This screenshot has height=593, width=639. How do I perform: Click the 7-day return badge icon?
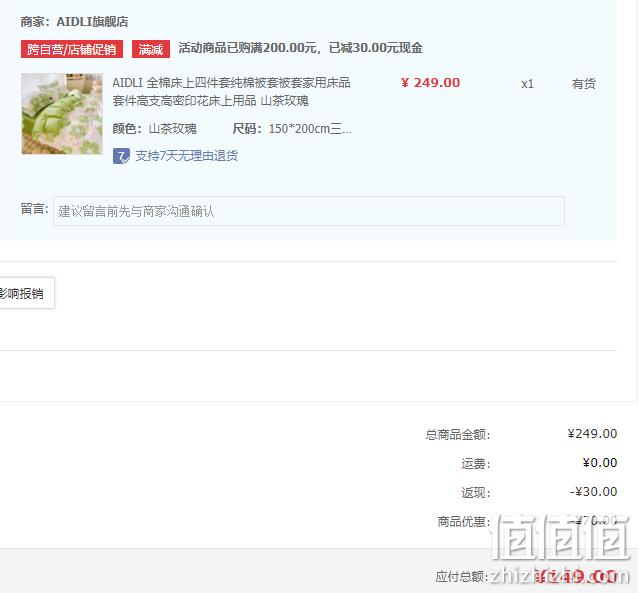121,156
